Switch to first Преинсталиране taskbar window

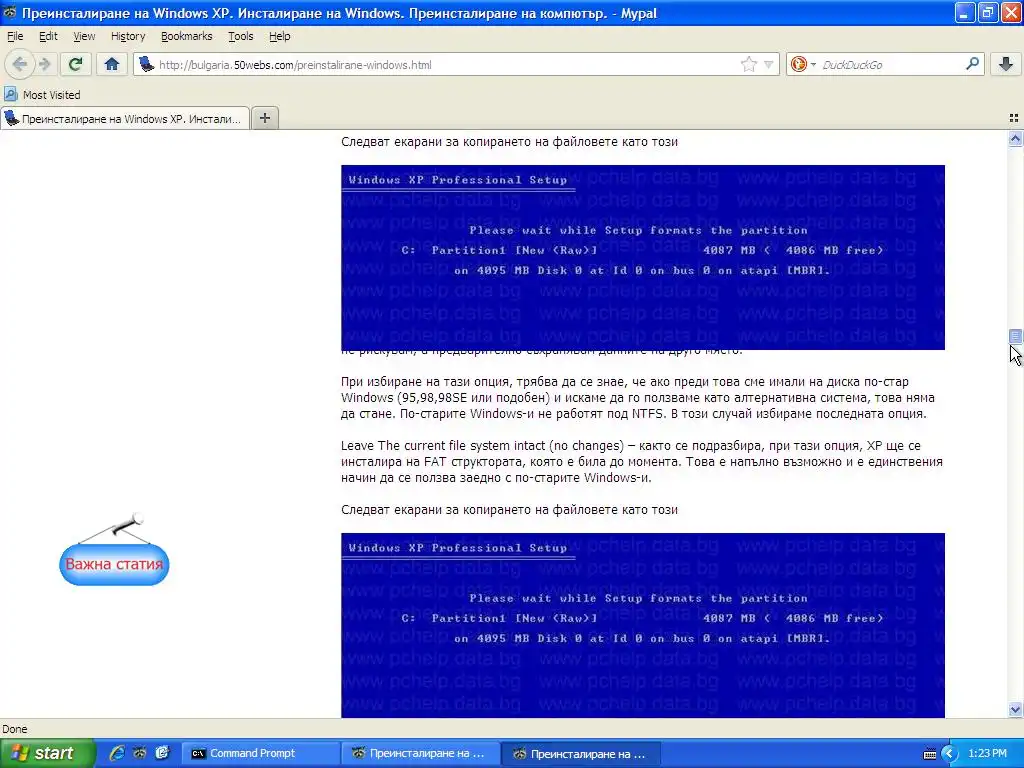click(420, 754)
